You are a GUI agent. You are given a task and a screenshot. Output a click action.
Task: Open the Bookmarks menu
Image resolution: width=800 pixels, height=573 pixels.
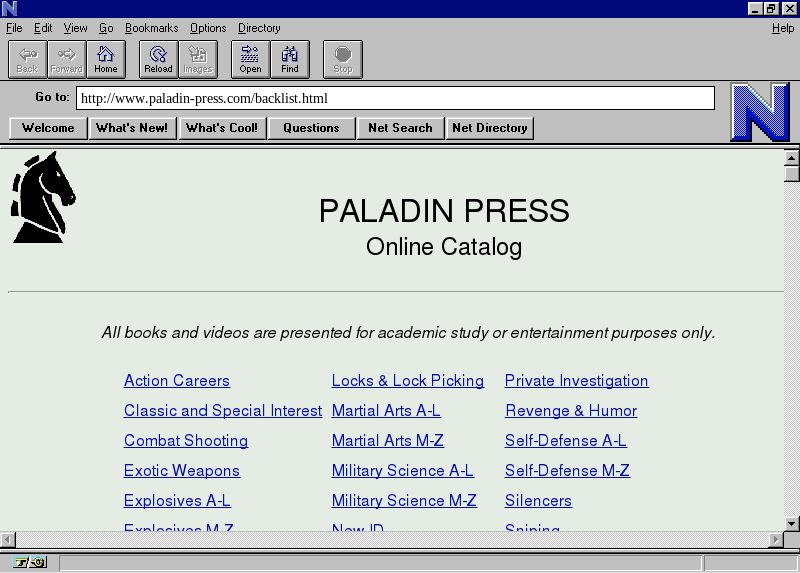(x=151, y=28)
